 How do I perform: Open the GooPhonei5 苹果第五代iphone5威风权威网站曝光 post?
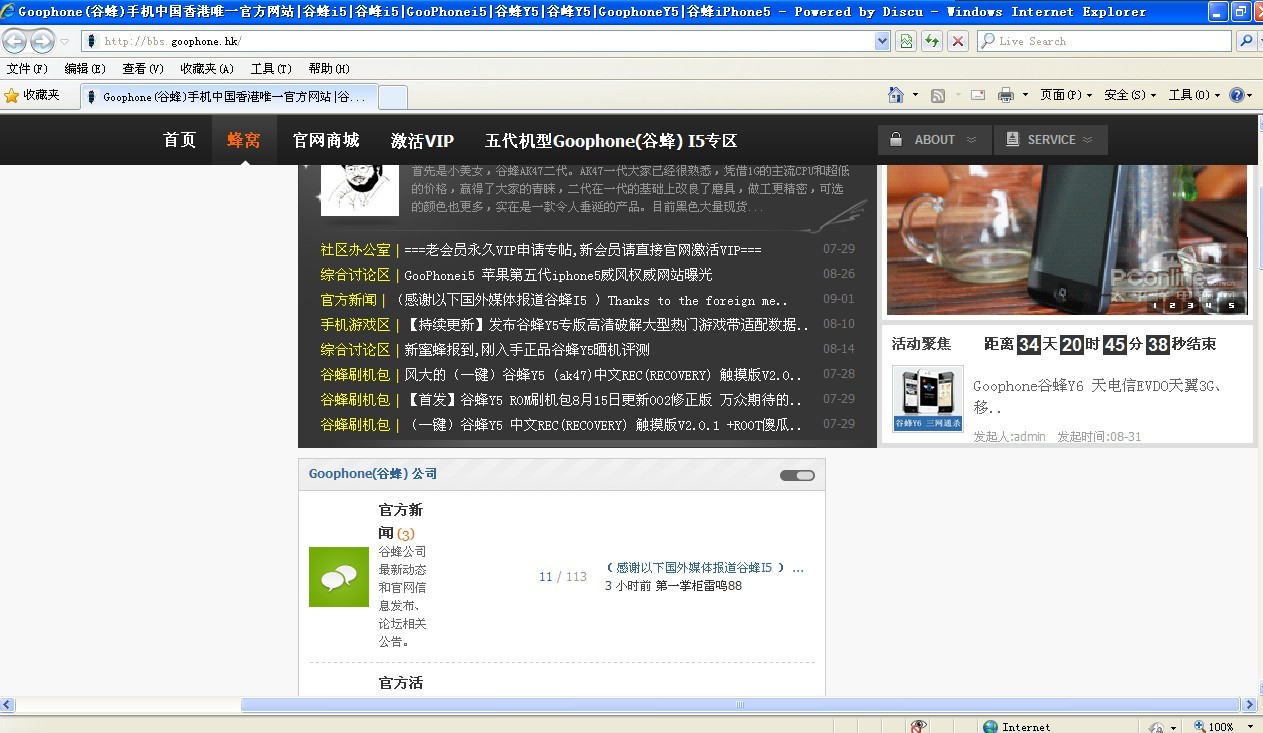point(558,275)
